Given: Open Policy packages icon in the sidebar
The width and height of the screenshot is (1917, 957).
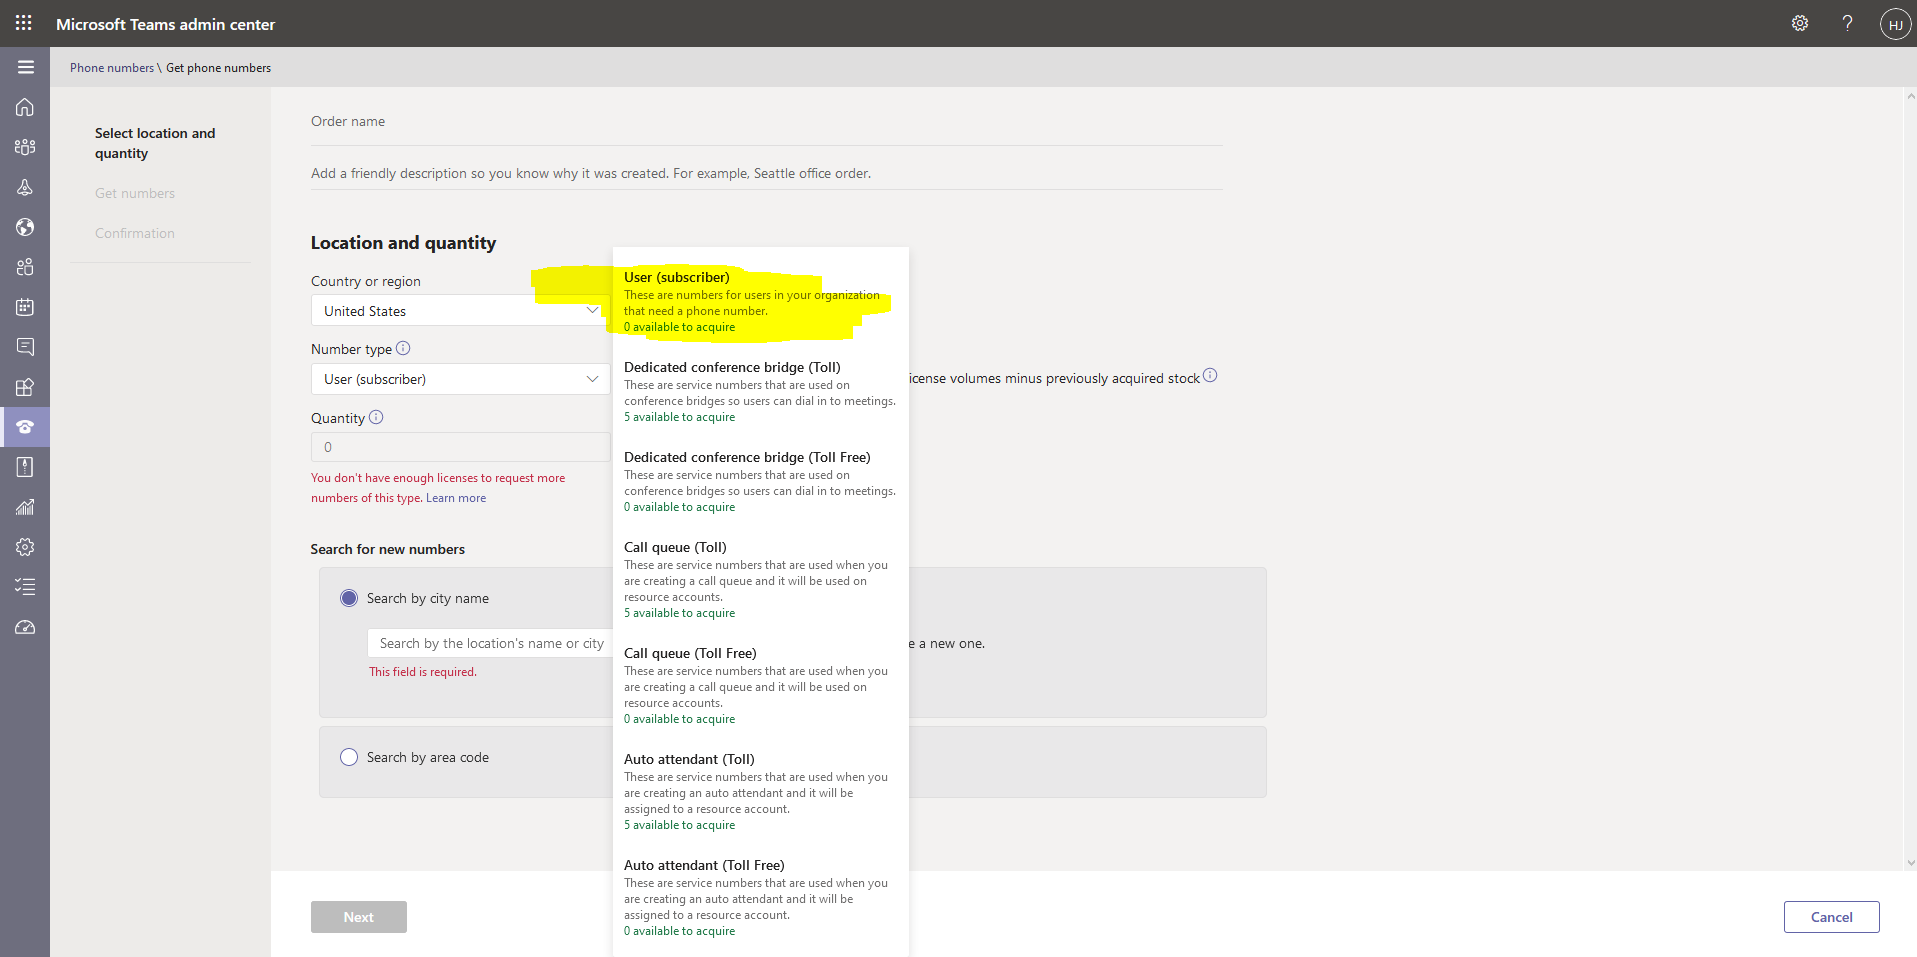Looking at the screenshot, I should click(x=25, y=467).
